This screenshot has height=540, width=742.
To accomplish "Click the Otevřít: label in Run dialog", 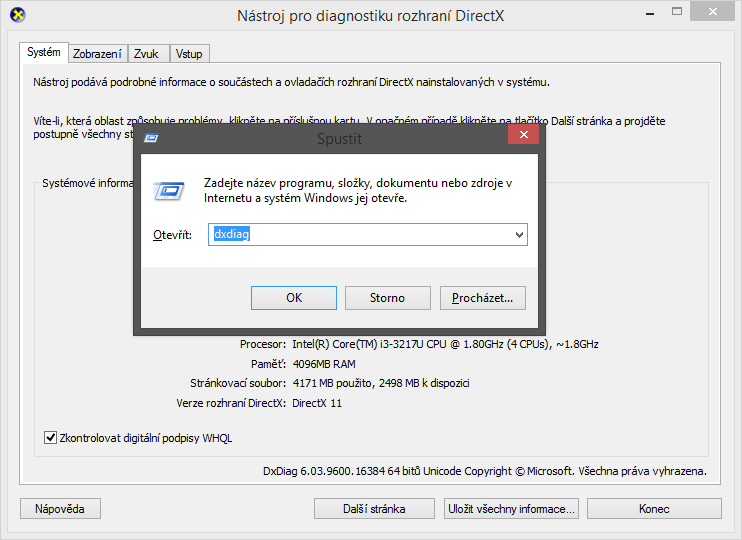I will (172, 235).
